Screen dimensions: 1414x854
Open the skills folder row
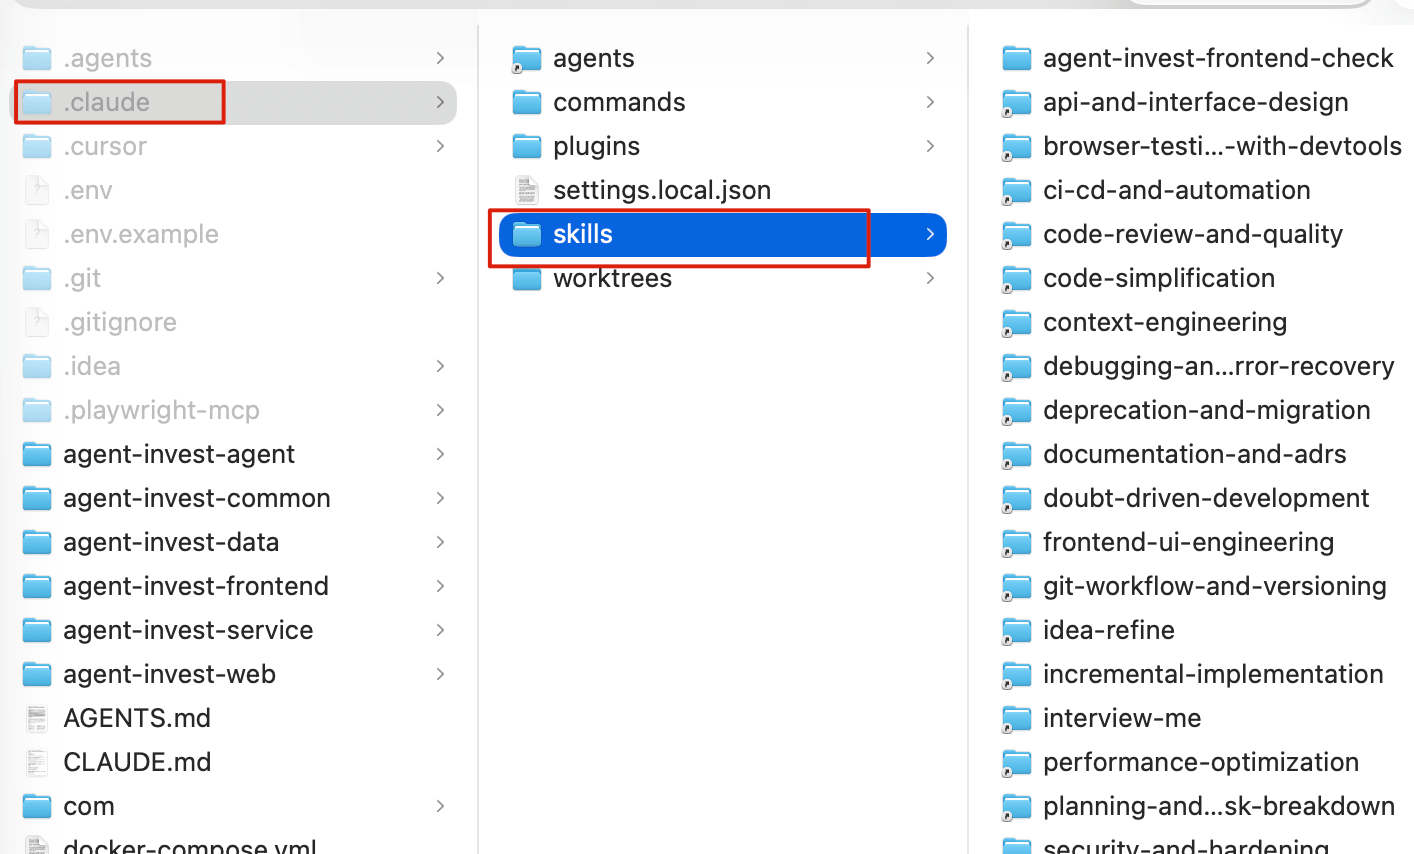[x=722, y=234]
